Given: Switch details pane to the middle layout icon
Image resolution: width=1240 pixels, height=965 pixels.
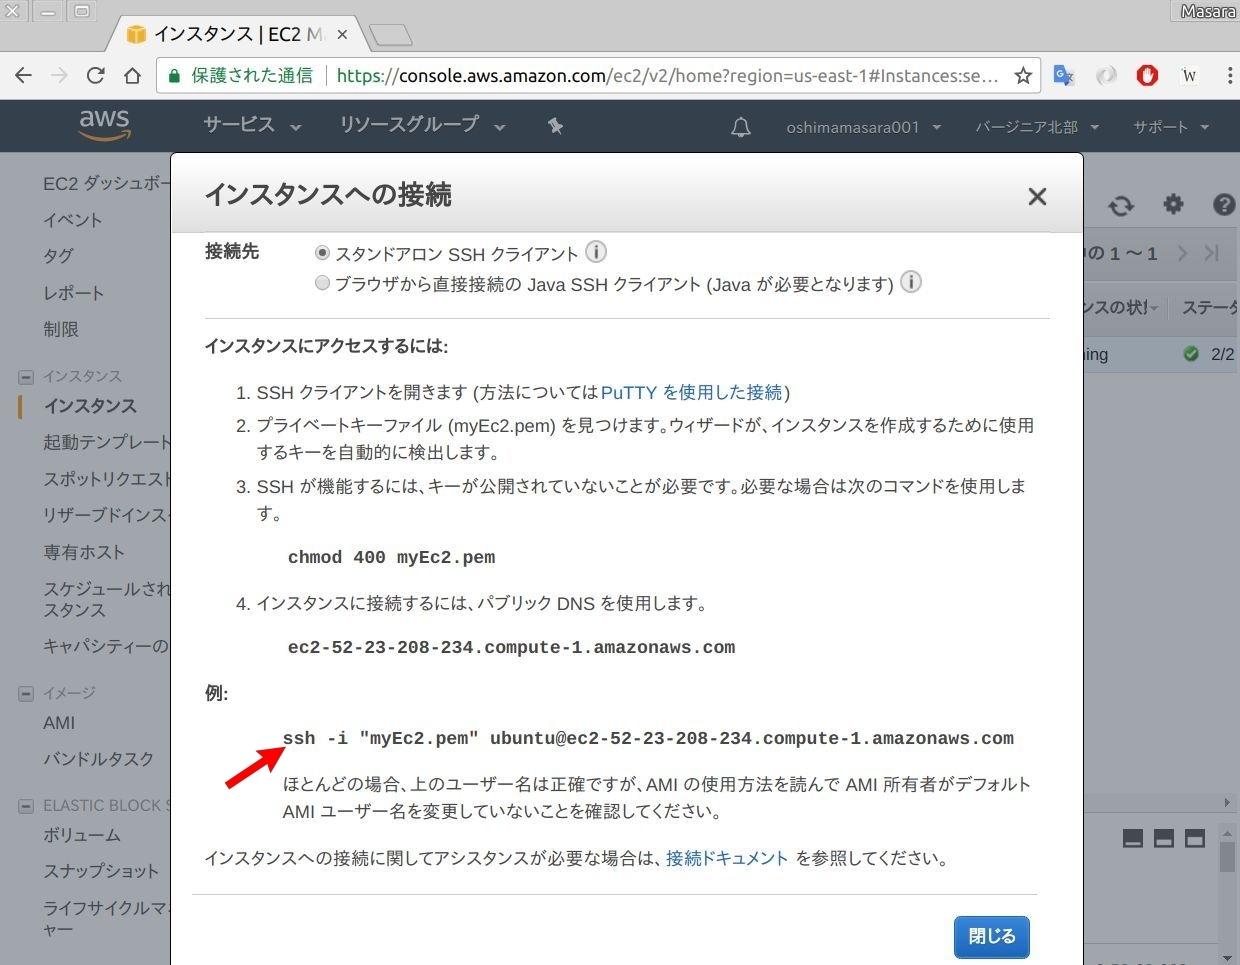Looking at the screenshot, I should pyautogui.click(x=1164, y=838).
